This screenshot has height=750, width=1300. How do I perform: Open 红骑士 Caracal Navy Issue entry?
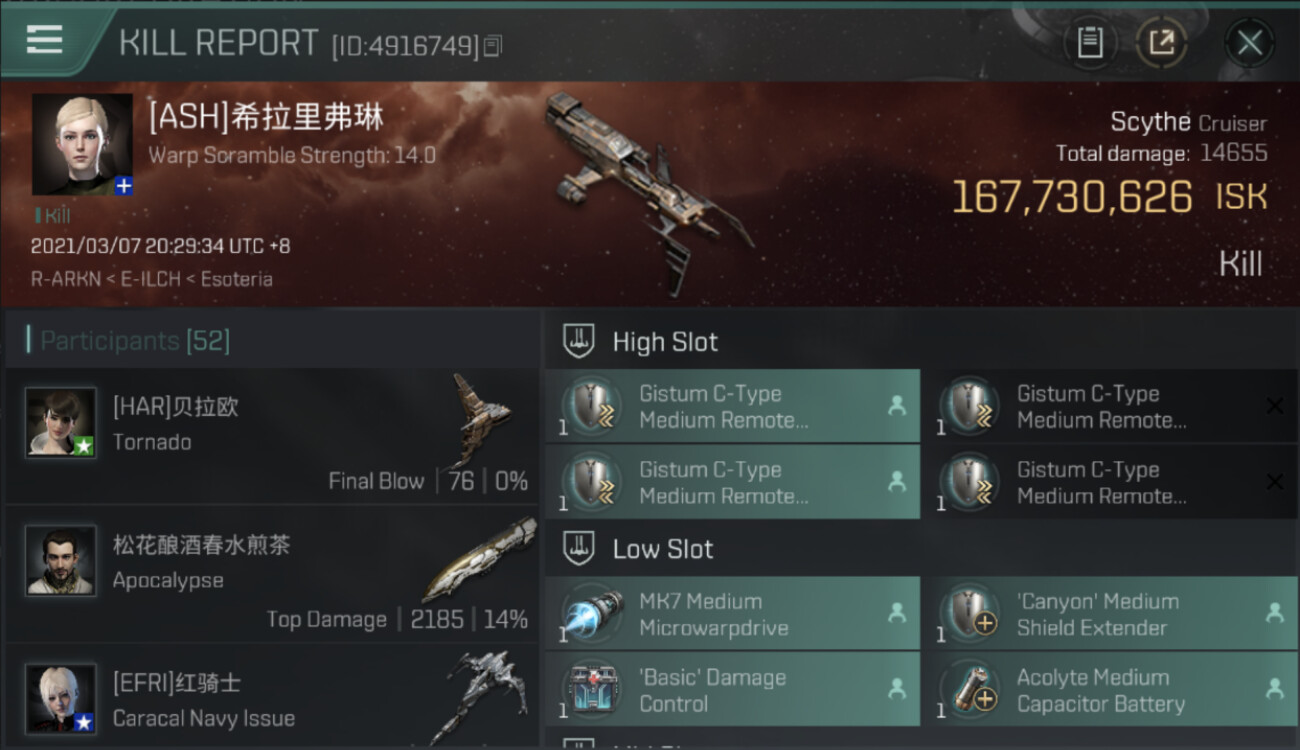click(x=272, y=697)
